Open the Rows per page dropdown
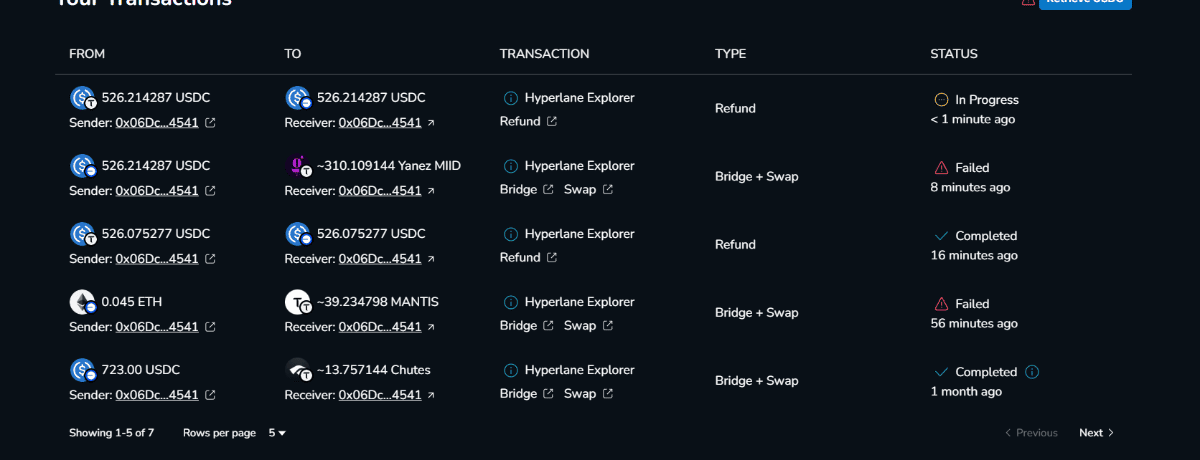The image size is (1200, 460). (277, 433)
